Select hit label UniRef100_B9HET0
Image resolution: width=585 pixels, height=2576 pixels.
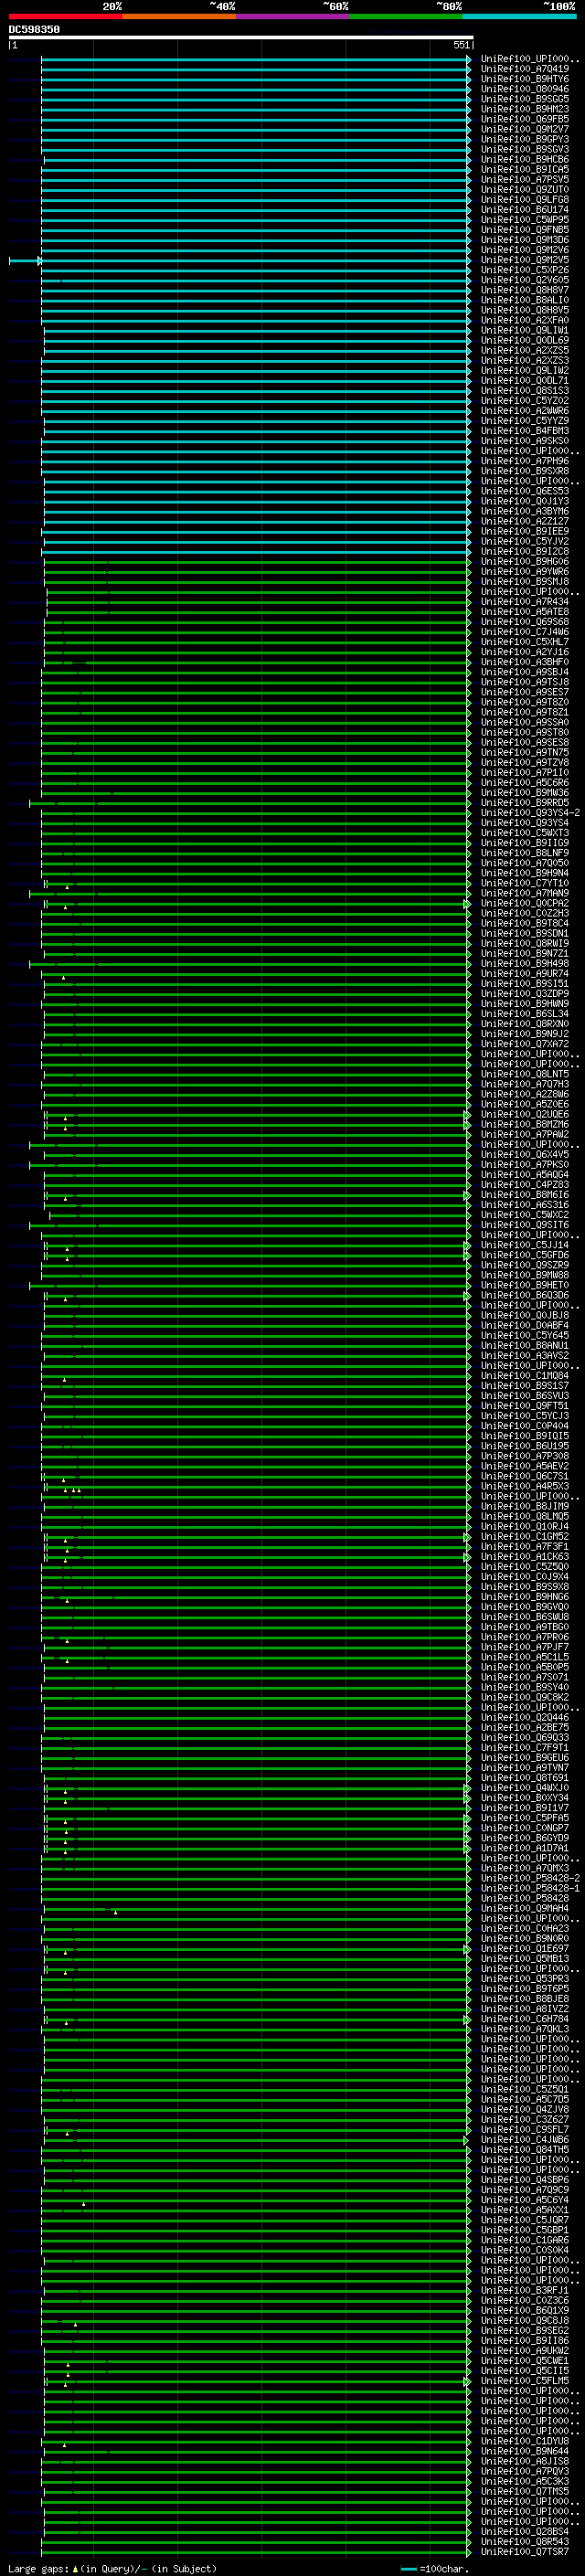click(525, 1285)
